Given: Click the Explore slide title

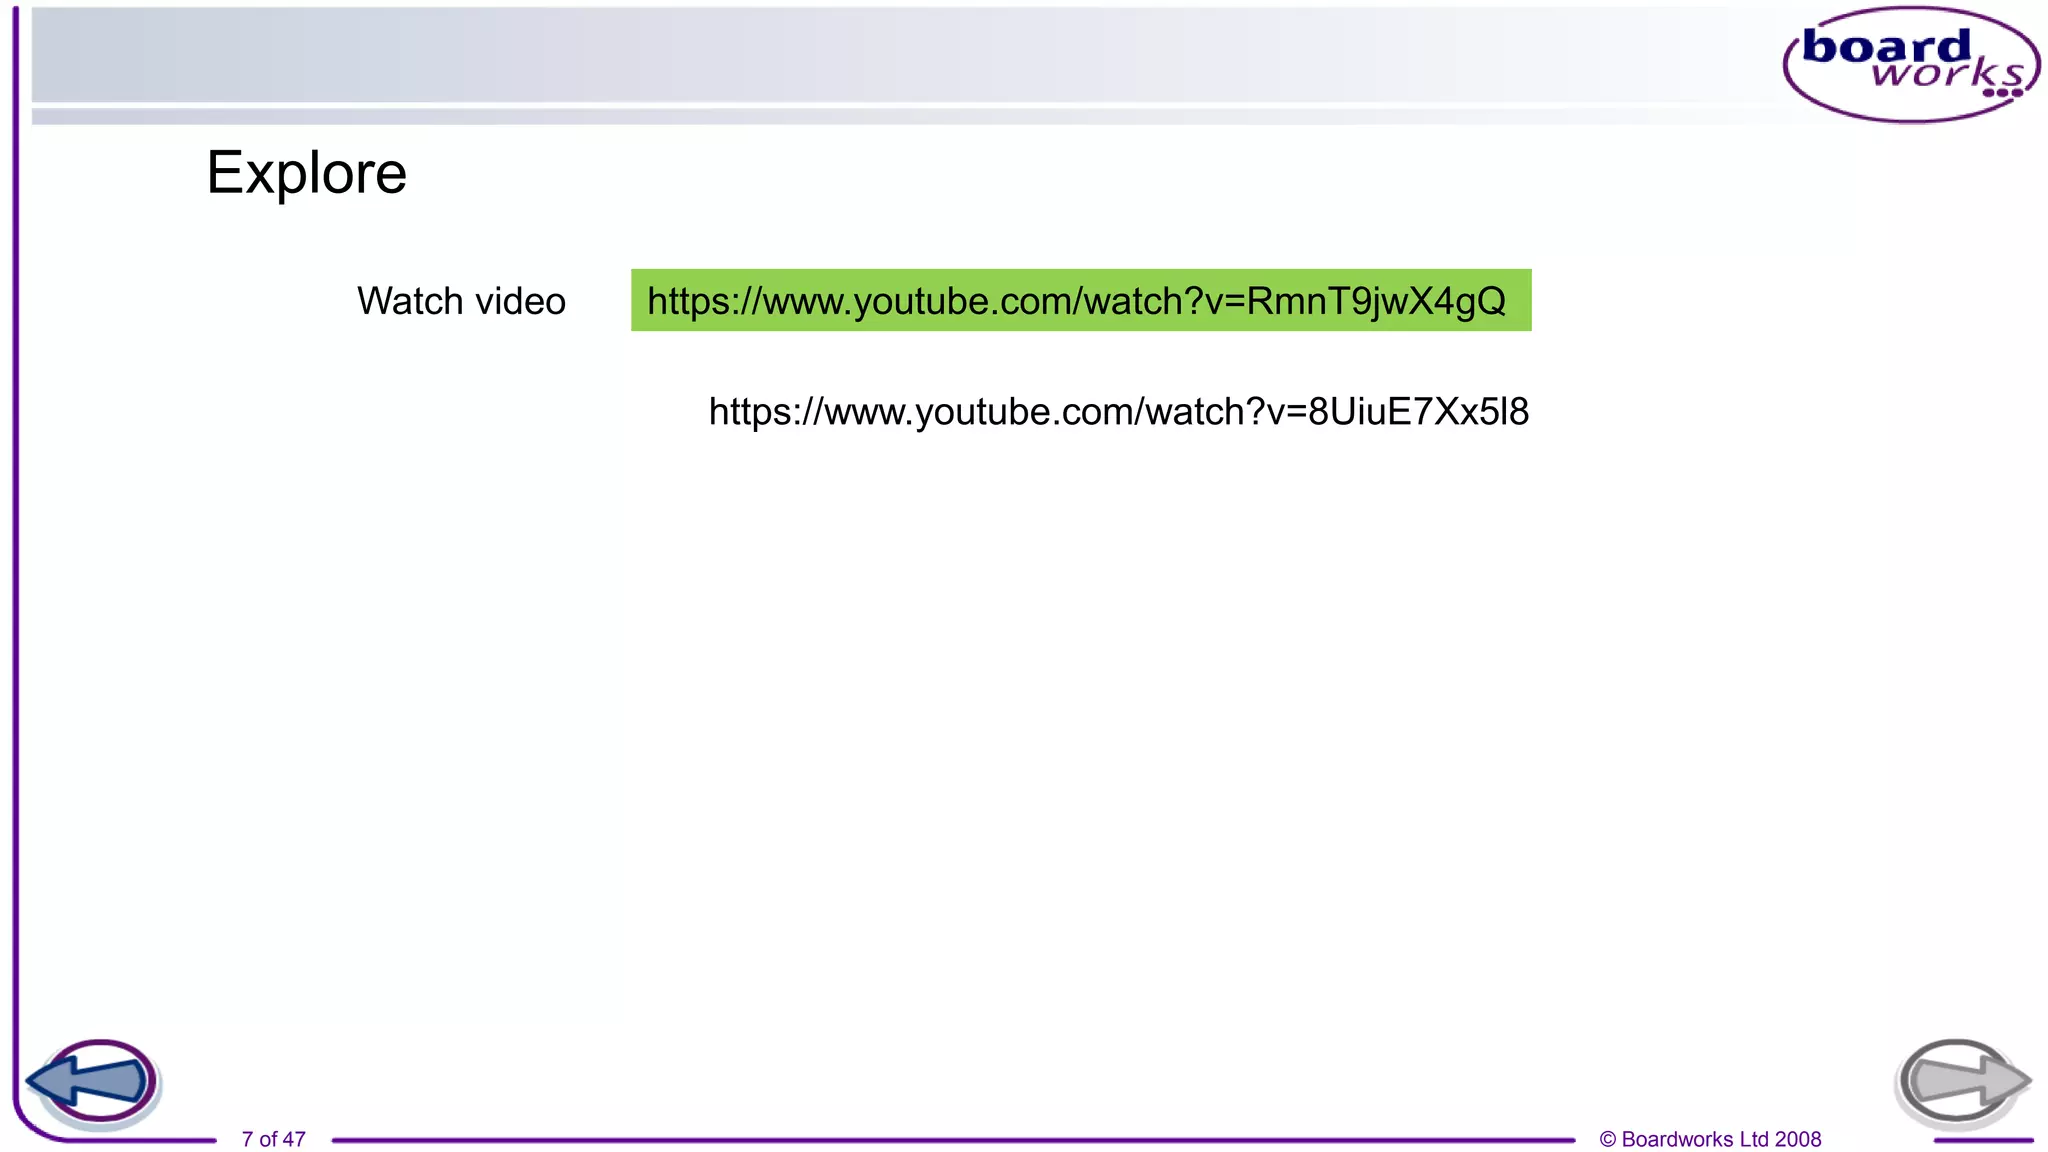Looking at the screenshot, I should 306,173.
